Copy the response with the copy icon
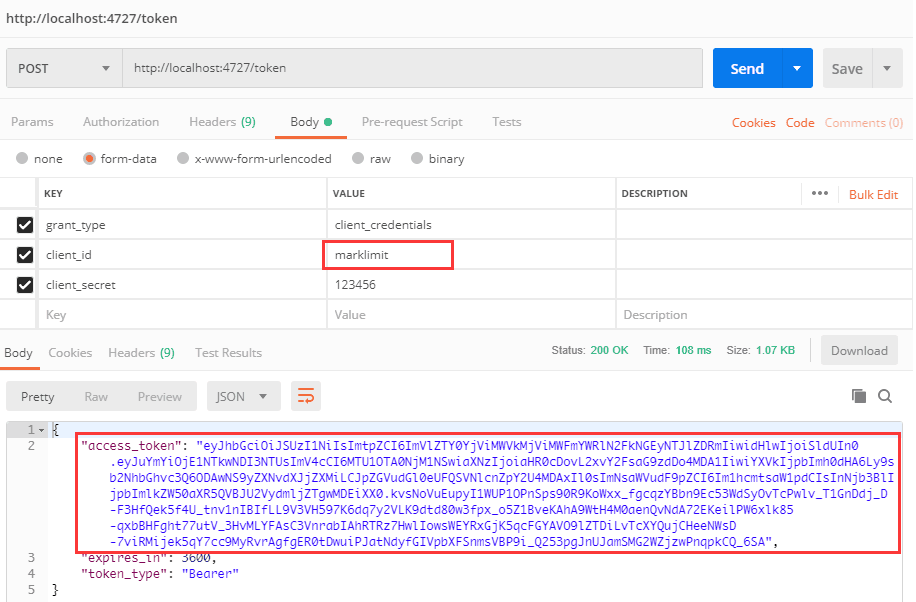The width and height of the screenshot is (916, 602). (859, 396)
